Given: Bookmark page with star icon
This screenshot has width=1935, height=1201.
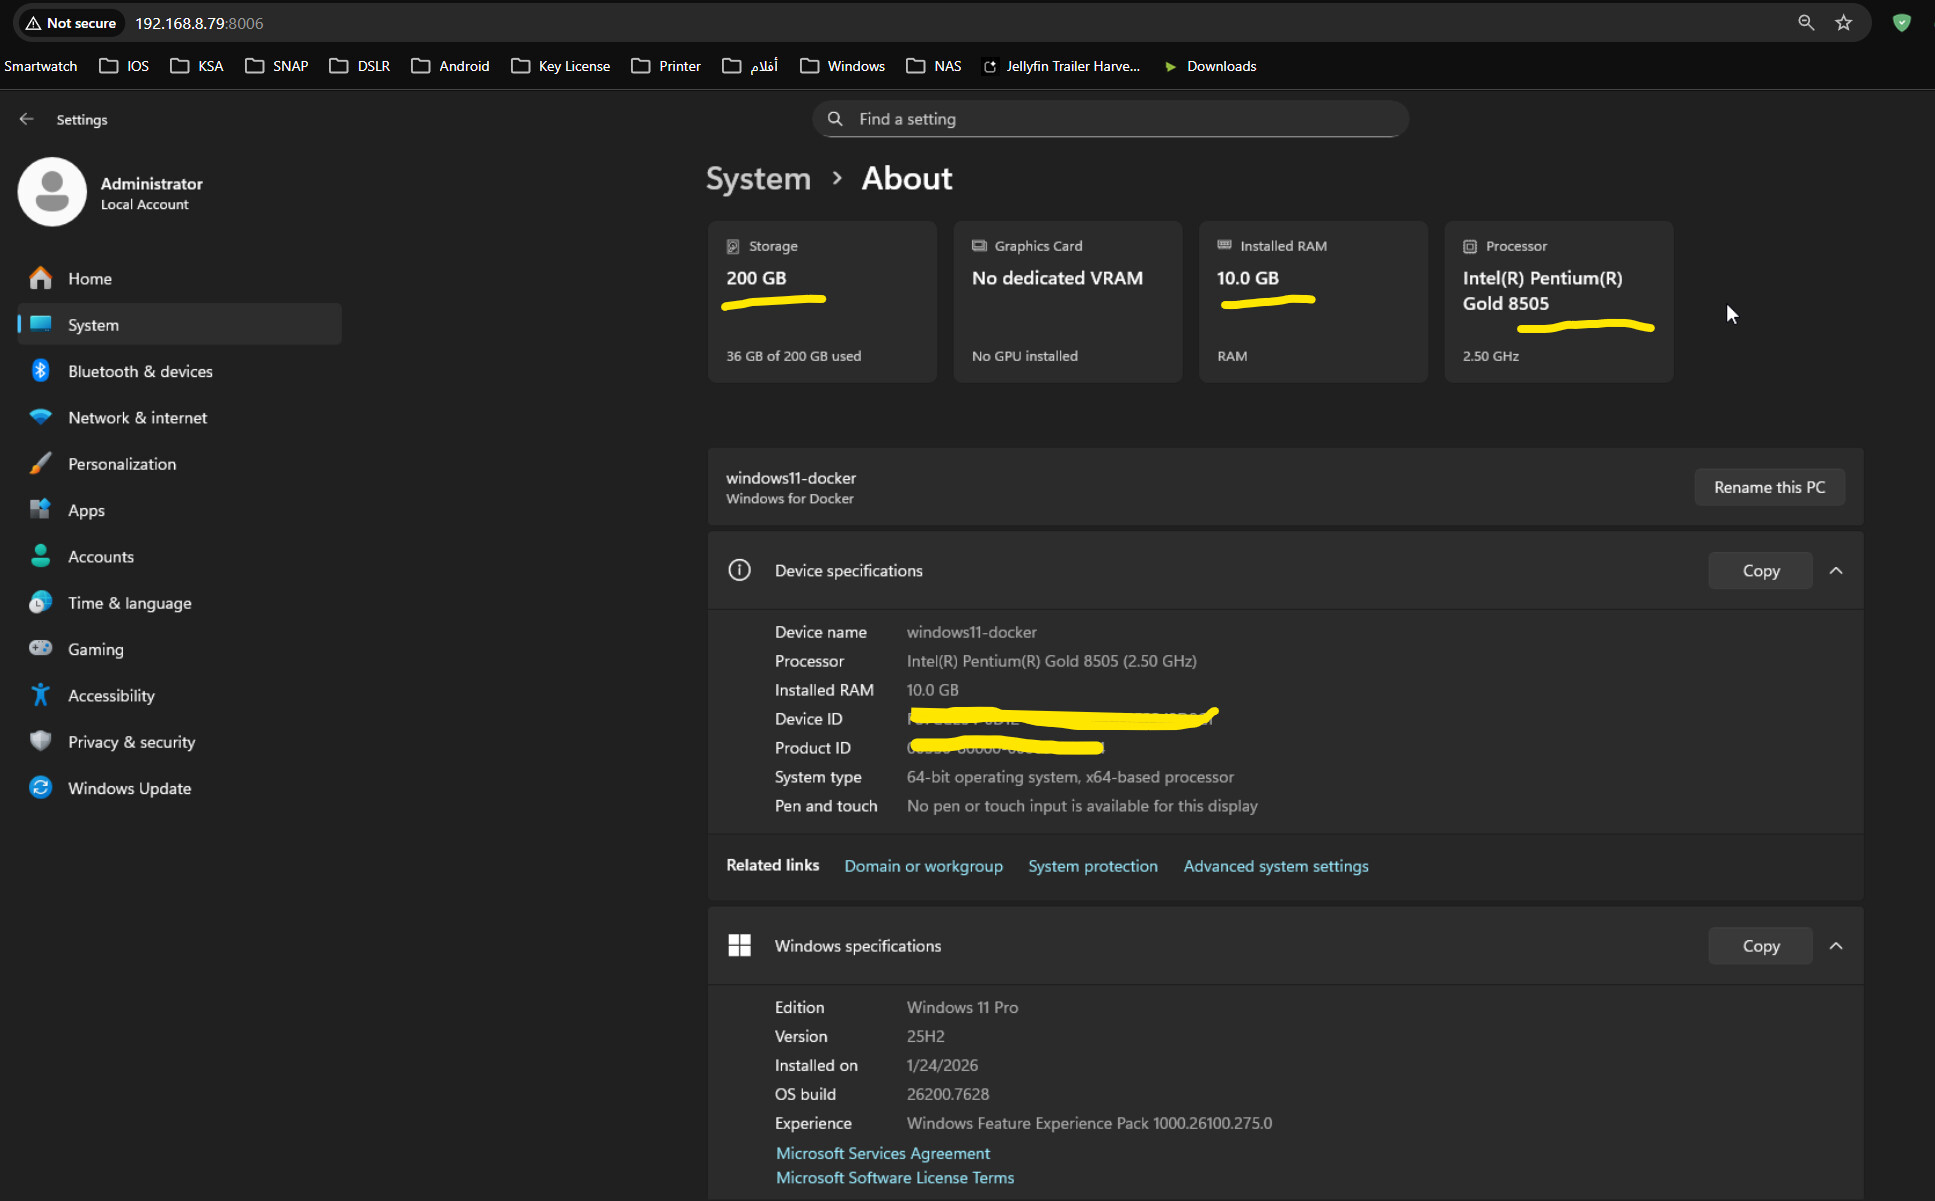Looking at the screenshot, I should point(1844,23).
